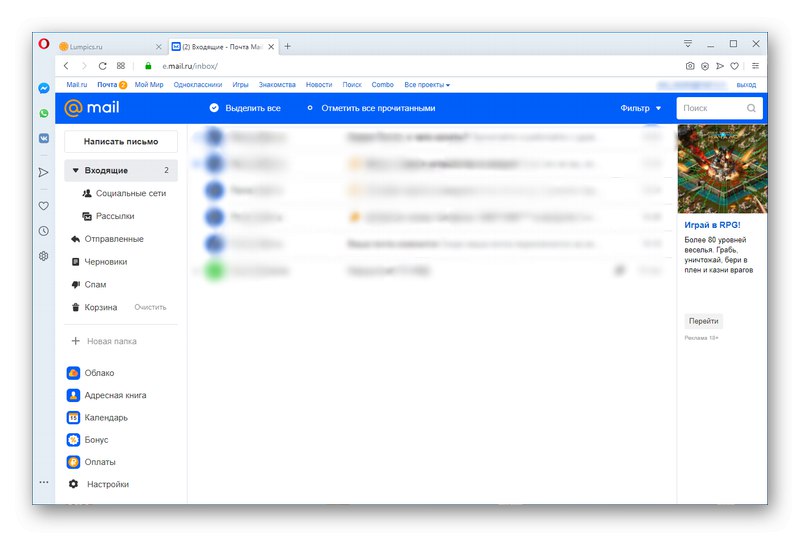Open Адресная книга contacts
Screen dimensions: 800x537
point(106,395)
